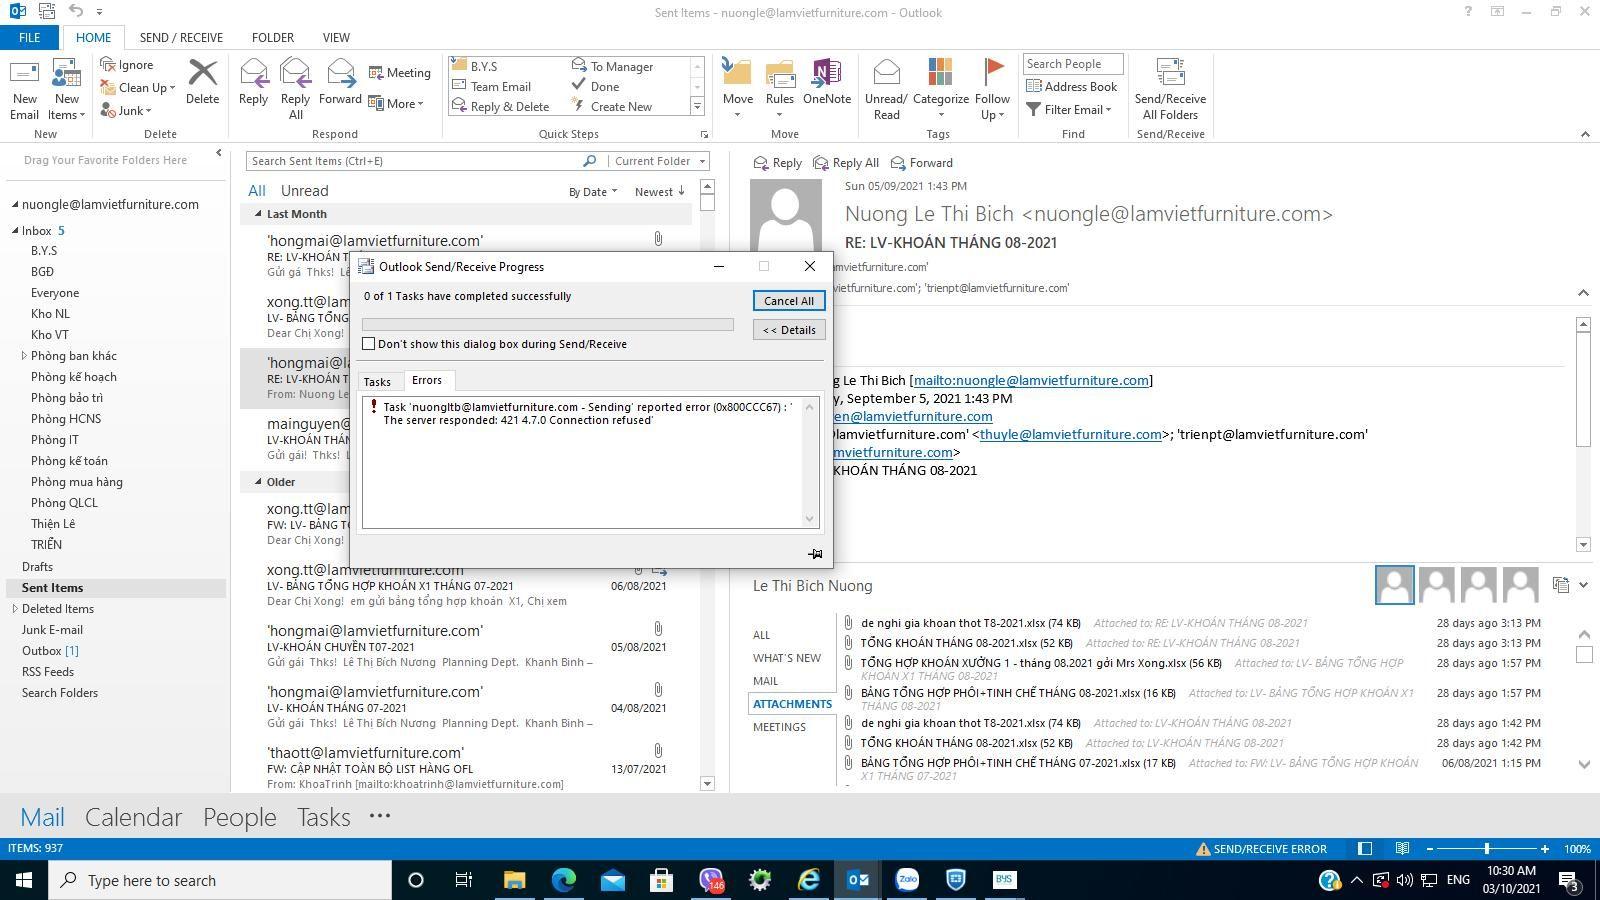Switch to the VIEW ribbon tab

[336, 38]
